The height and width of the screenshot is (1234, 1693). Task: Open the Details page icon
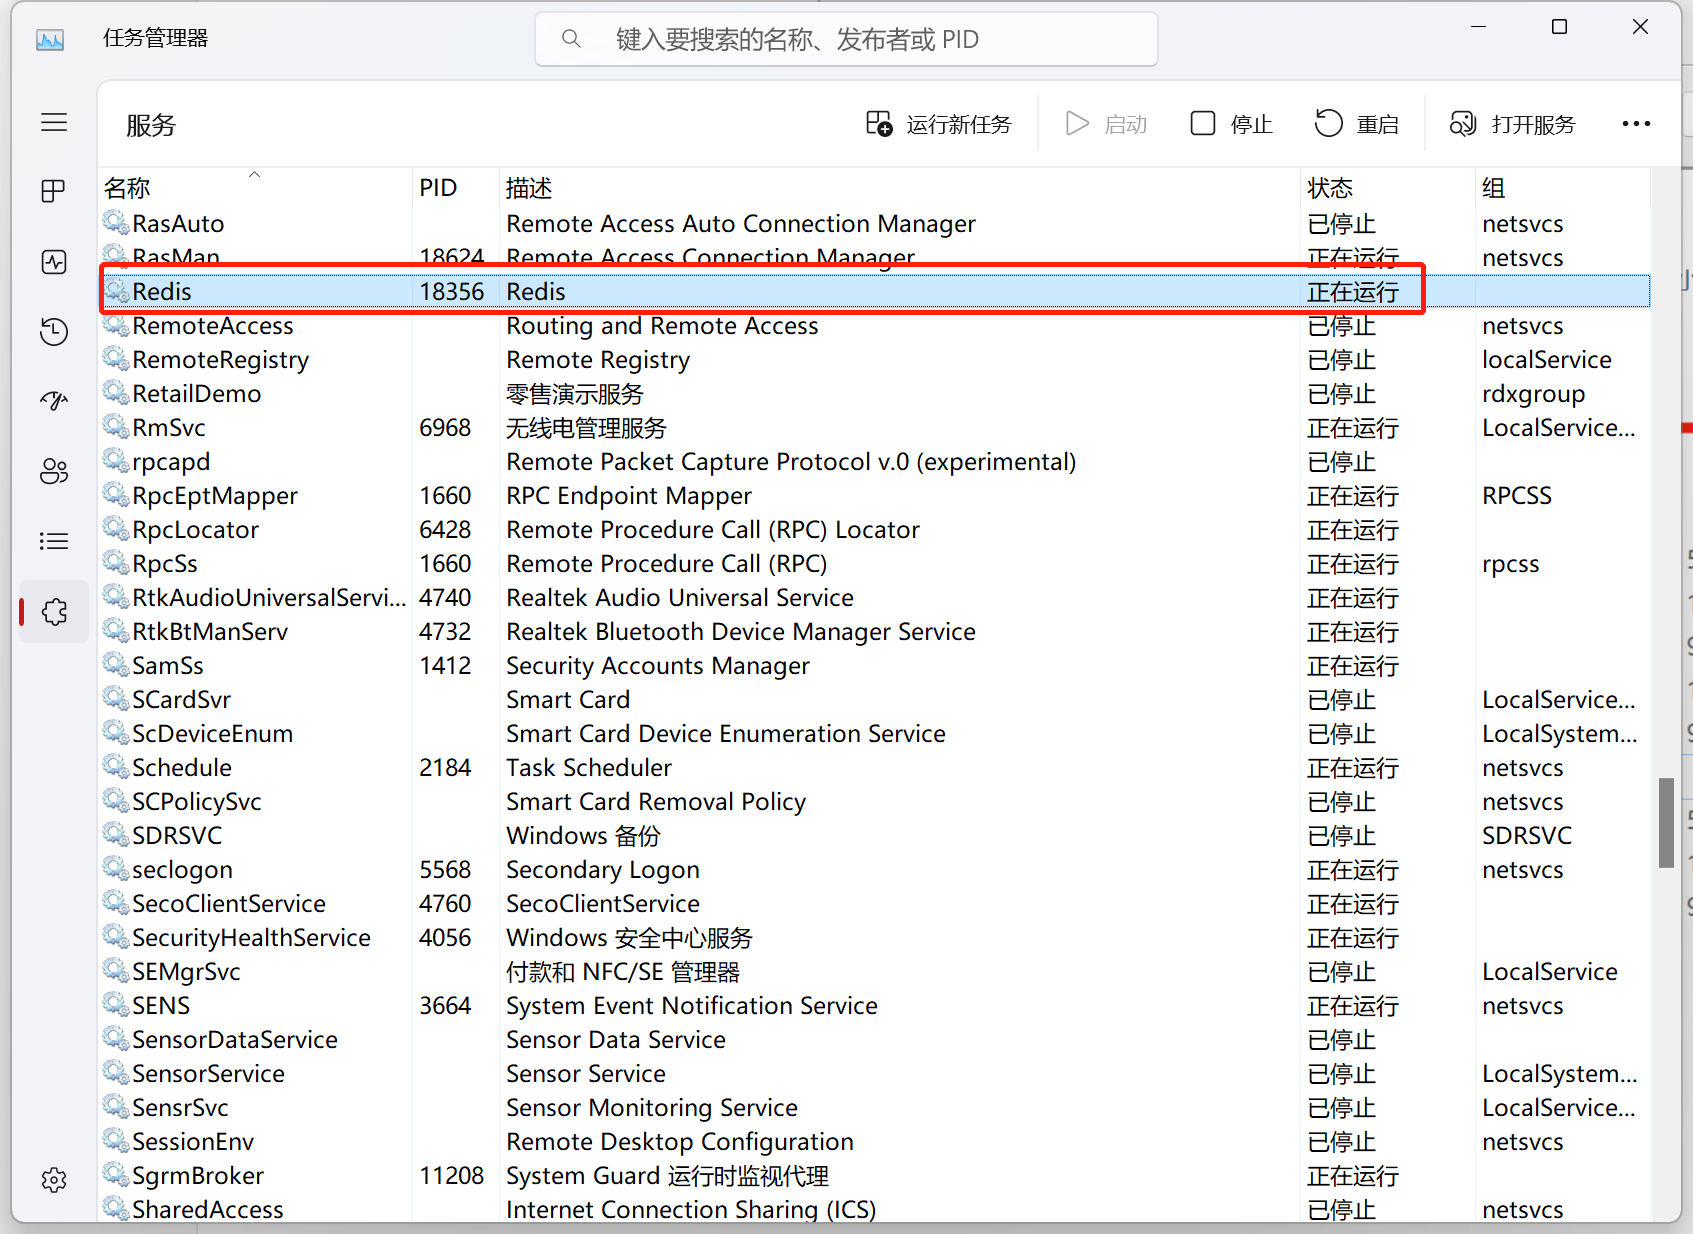click(54, 541)
